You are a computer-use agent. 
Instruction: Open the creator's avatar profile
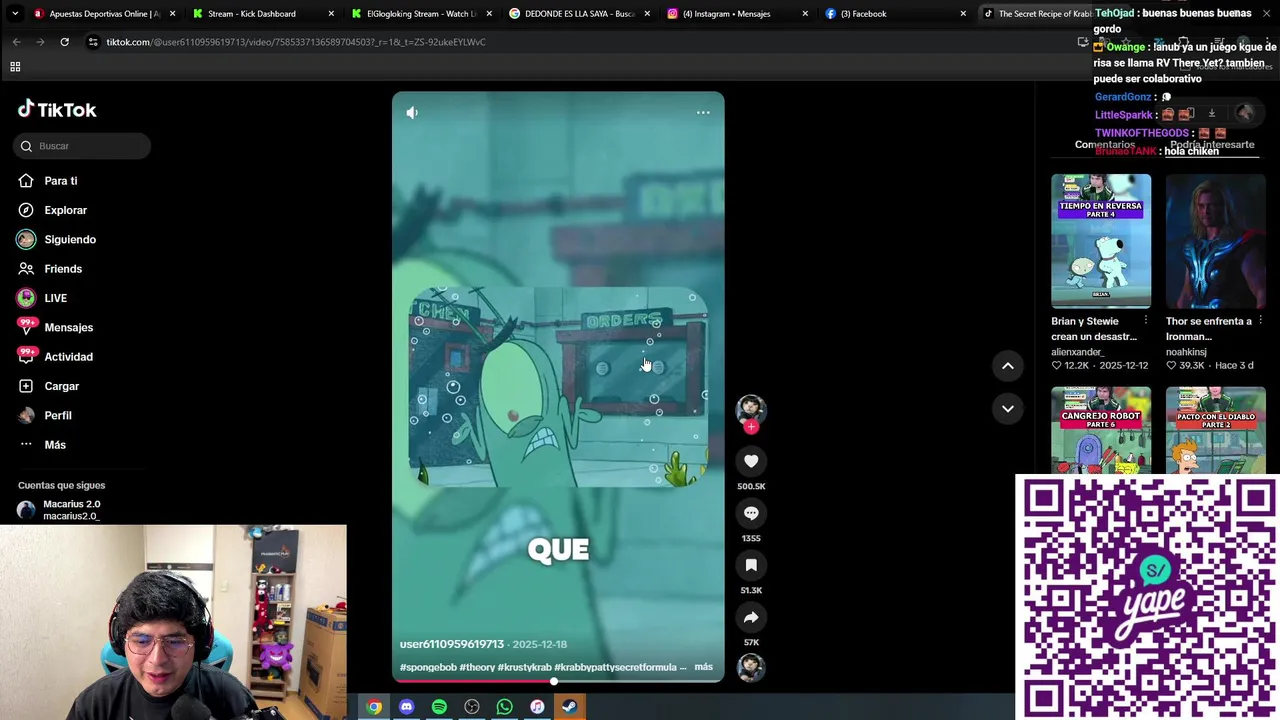pyautogui.click(x=751, y=408)
